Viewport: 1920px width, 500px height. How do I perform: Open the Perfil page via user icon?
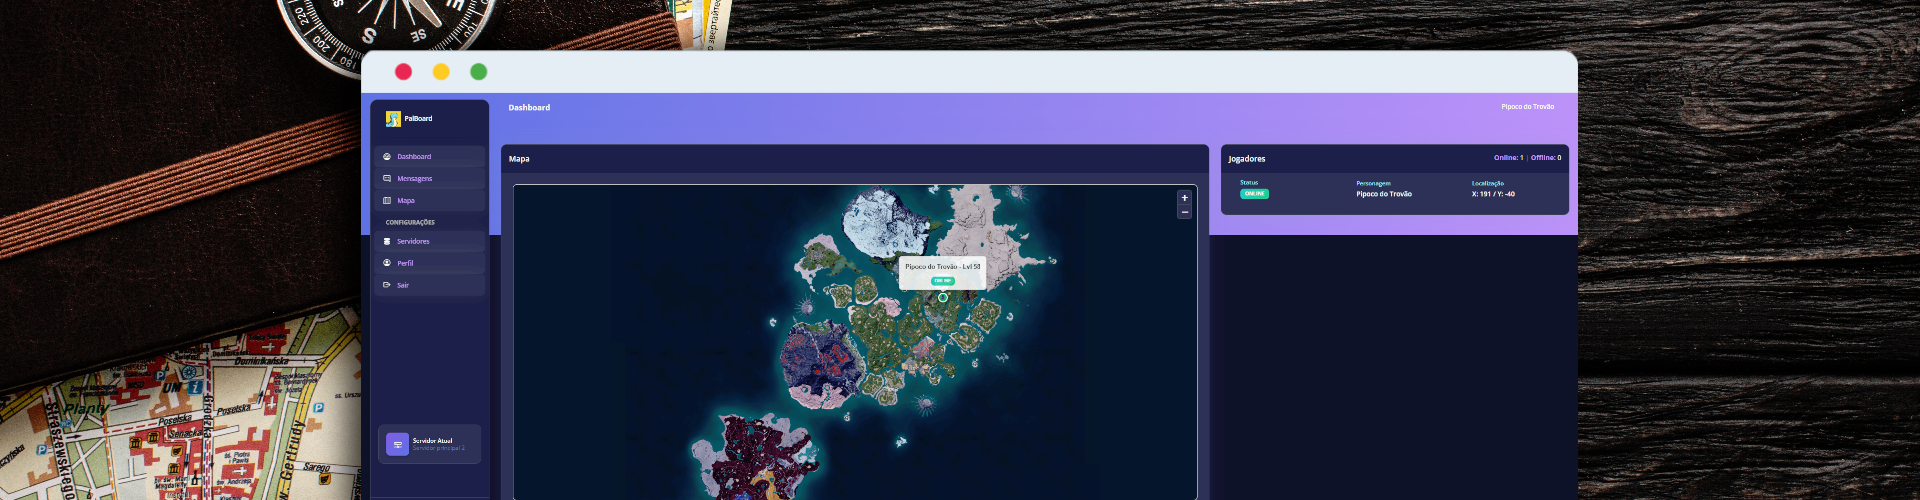pyautogui.click(x=387, y=263)
